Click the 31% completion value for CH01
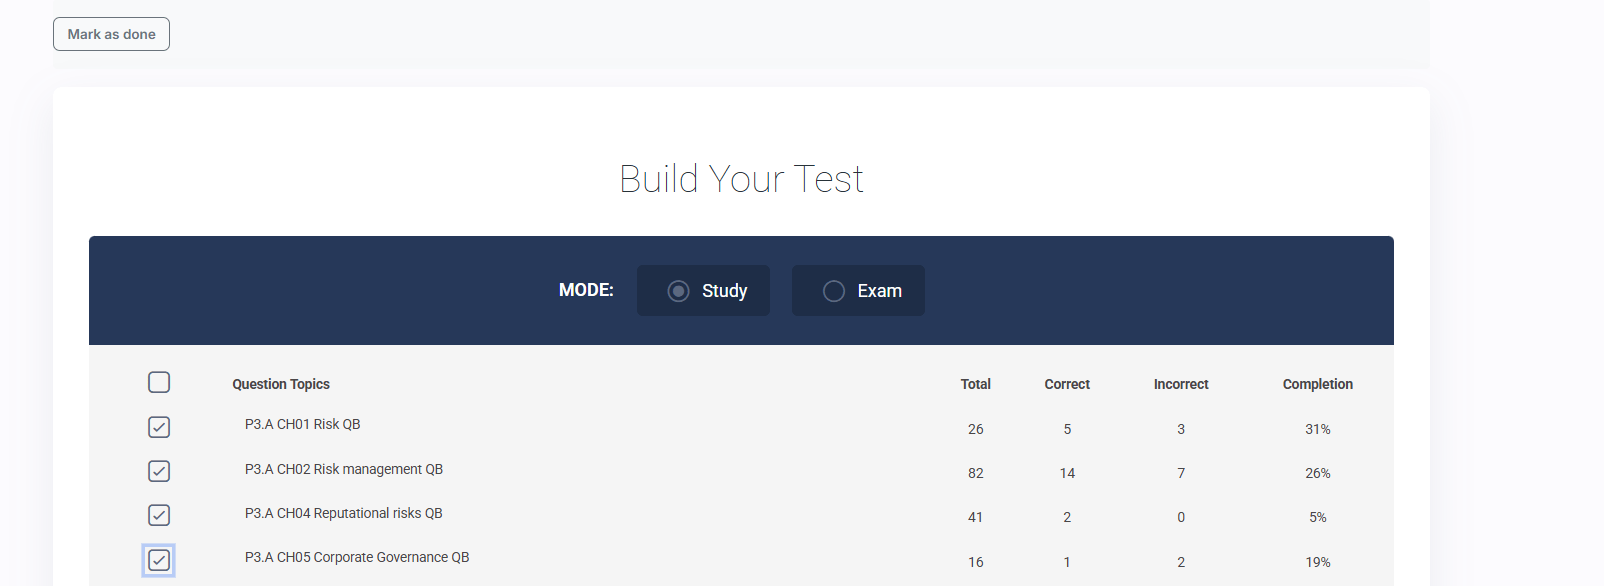This screenshot has width=1604, height=586. [x=1317, y=429]
